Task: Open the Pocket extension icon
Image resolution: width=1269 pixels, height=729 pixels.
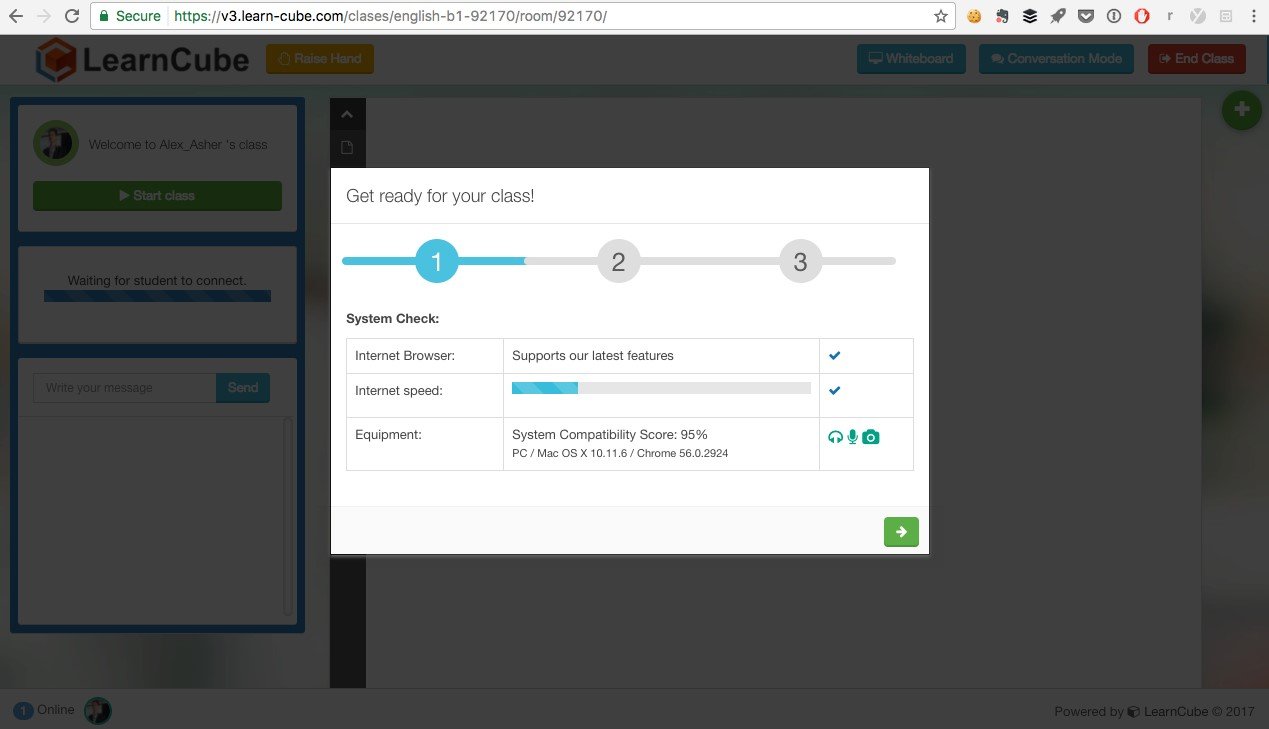Action: [1086, 16]
